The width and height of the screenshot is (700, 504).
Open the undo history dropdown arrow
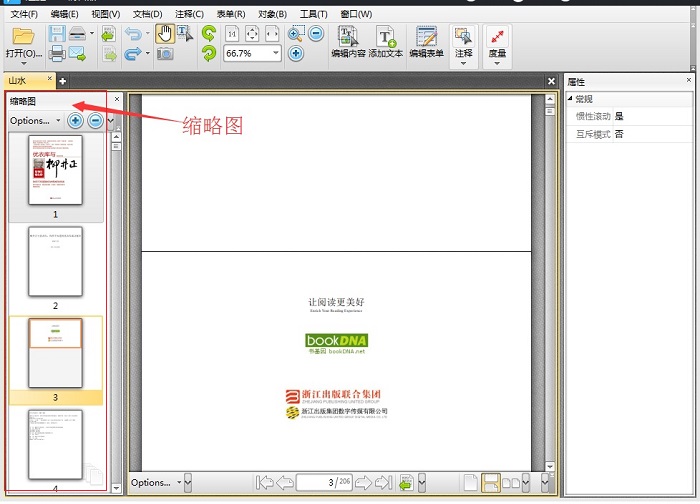point(148,33)
